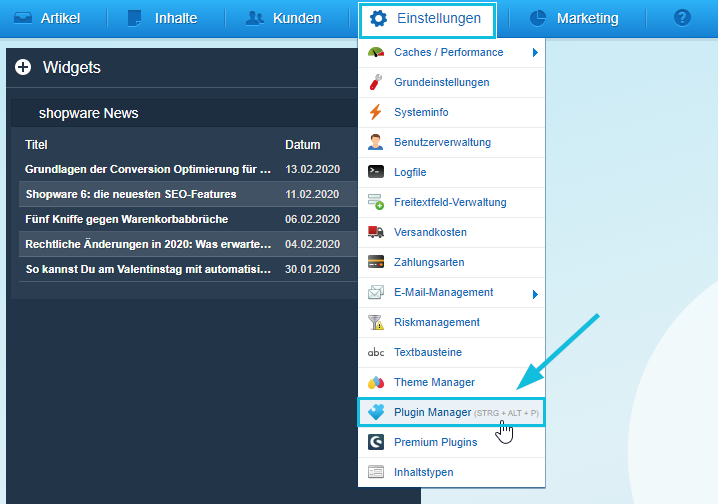Click the Versandkosten truck icon
The height and width of the screenshot is (504, 718).
(376, 232)
